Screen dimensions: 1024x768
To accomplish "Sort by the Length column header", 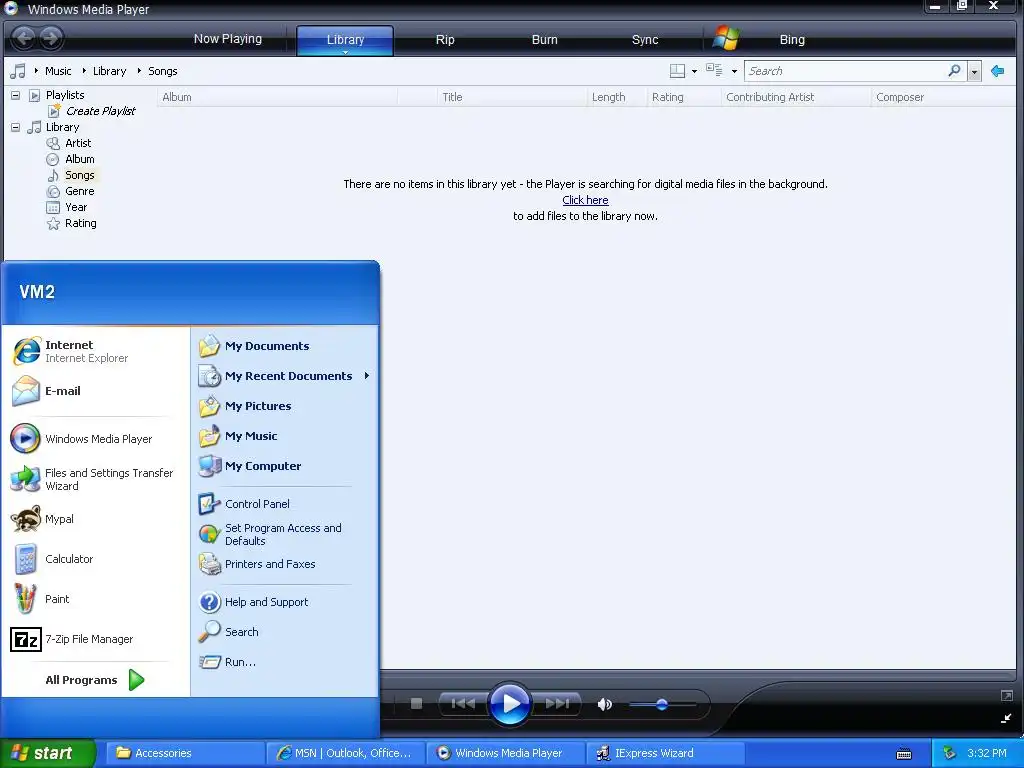I will point(616,97).
